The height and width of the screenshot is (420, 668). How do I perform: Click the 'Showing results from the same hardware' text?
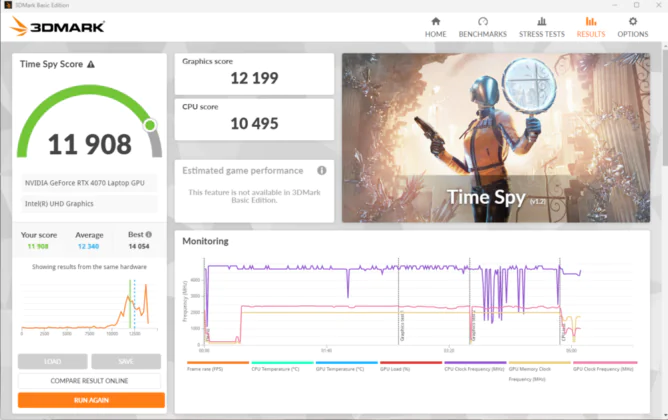tap(89, 267)
